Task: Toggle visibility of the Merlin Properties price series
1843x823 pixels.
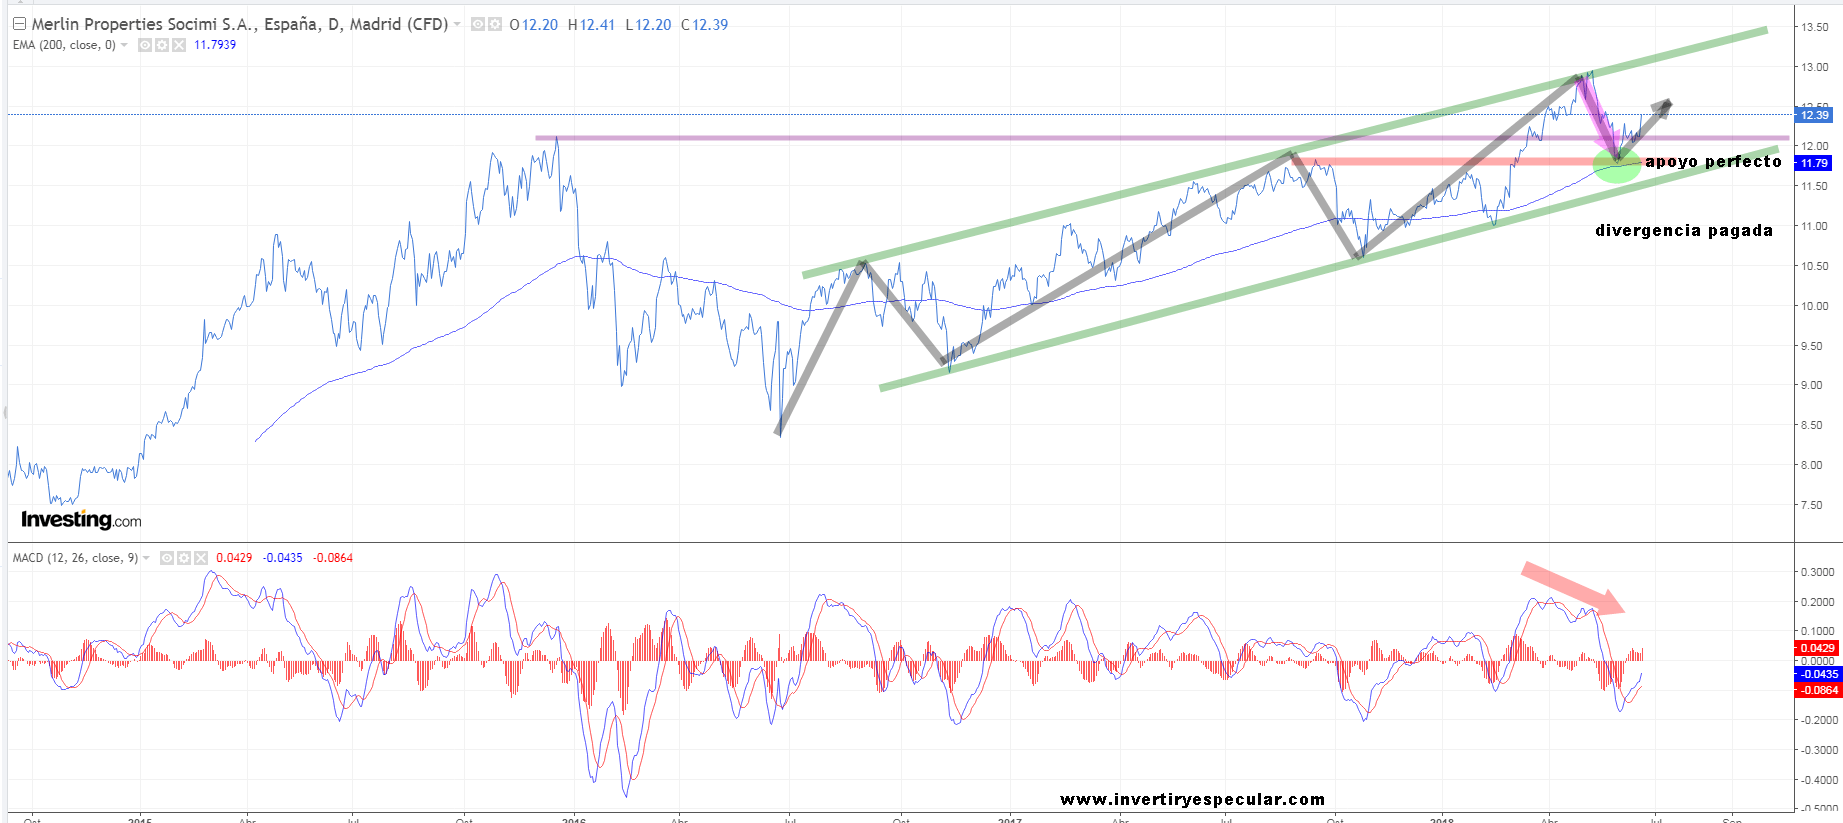Action: (x=478, y=24)
